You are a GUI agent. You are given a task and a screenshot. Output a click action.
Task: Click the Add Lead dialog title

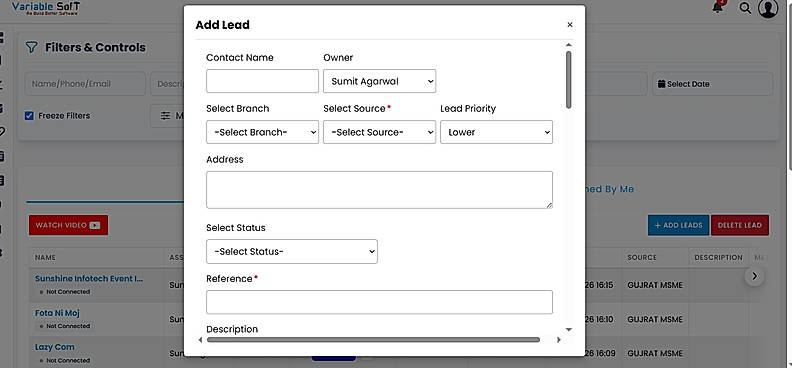click(222, 25)
